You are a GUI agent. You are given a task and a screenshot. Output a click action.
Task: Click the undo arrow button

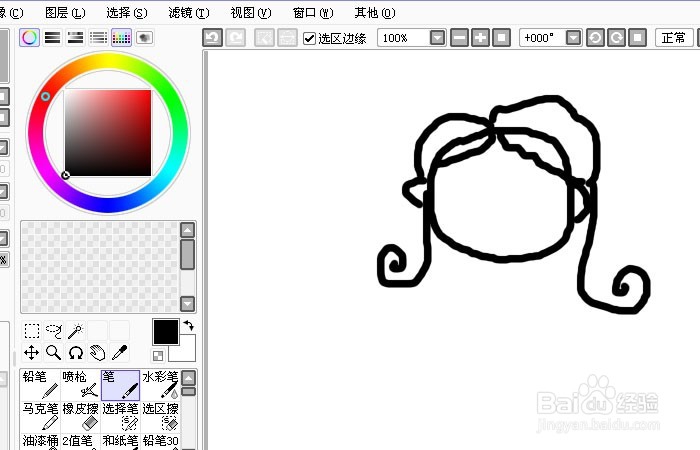point(212,38)
